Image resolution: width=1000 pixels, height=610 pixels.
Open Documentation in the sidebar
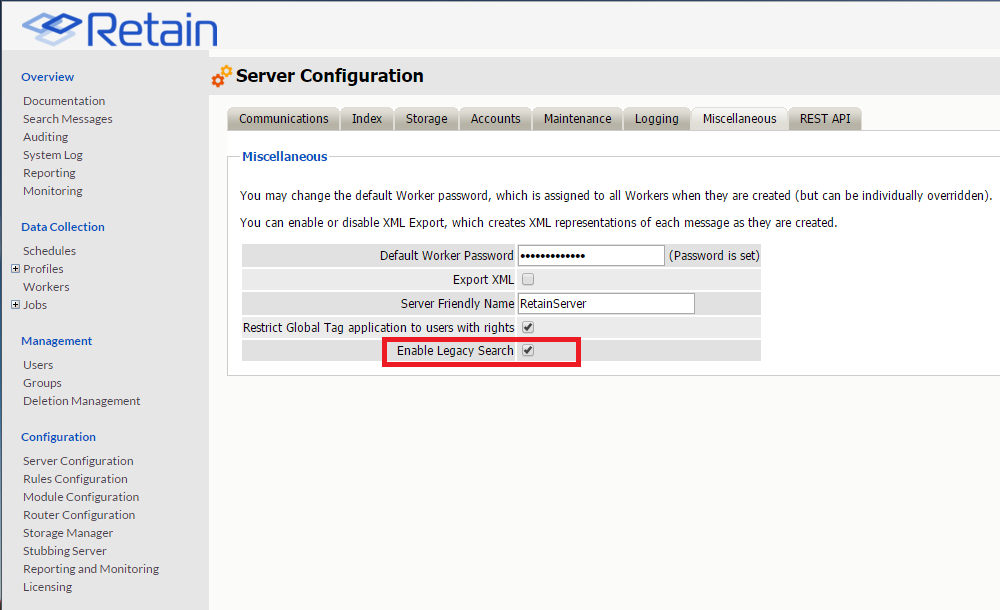click(x=64, y=101)
